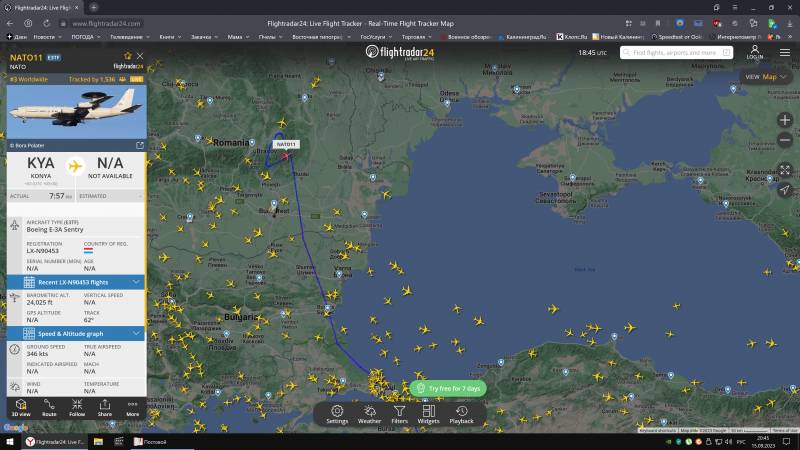Open a new browser tab
Image resolution: width=800 pixels, height=450 pixels.
[x=94, y=8]
